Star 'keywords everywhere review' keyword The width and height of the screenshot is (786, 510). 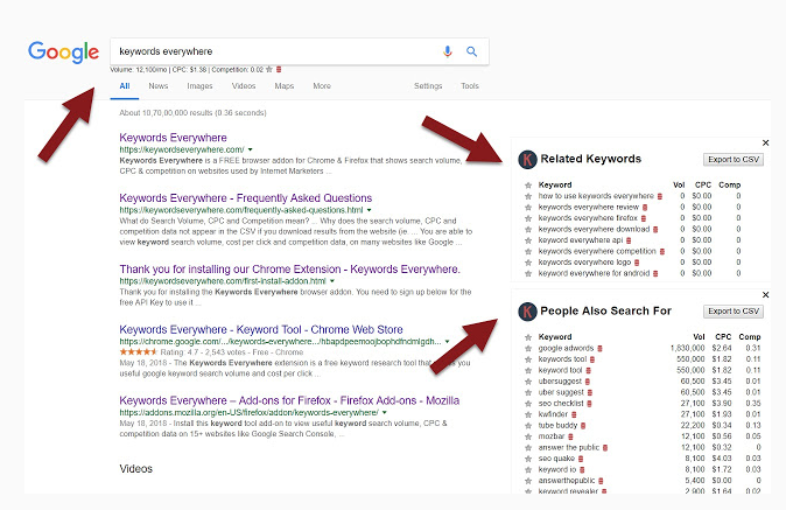528,208
